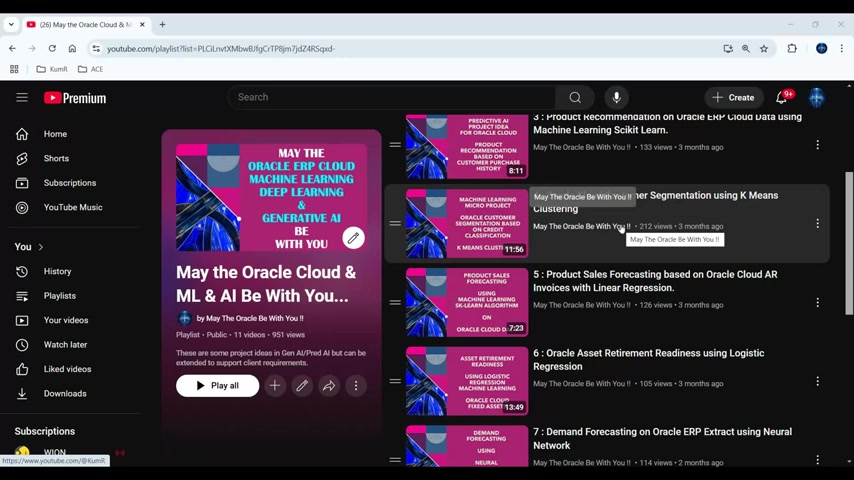The image size is (854, 480).
Task: Click the YouTube search input field
Action: 392,98
